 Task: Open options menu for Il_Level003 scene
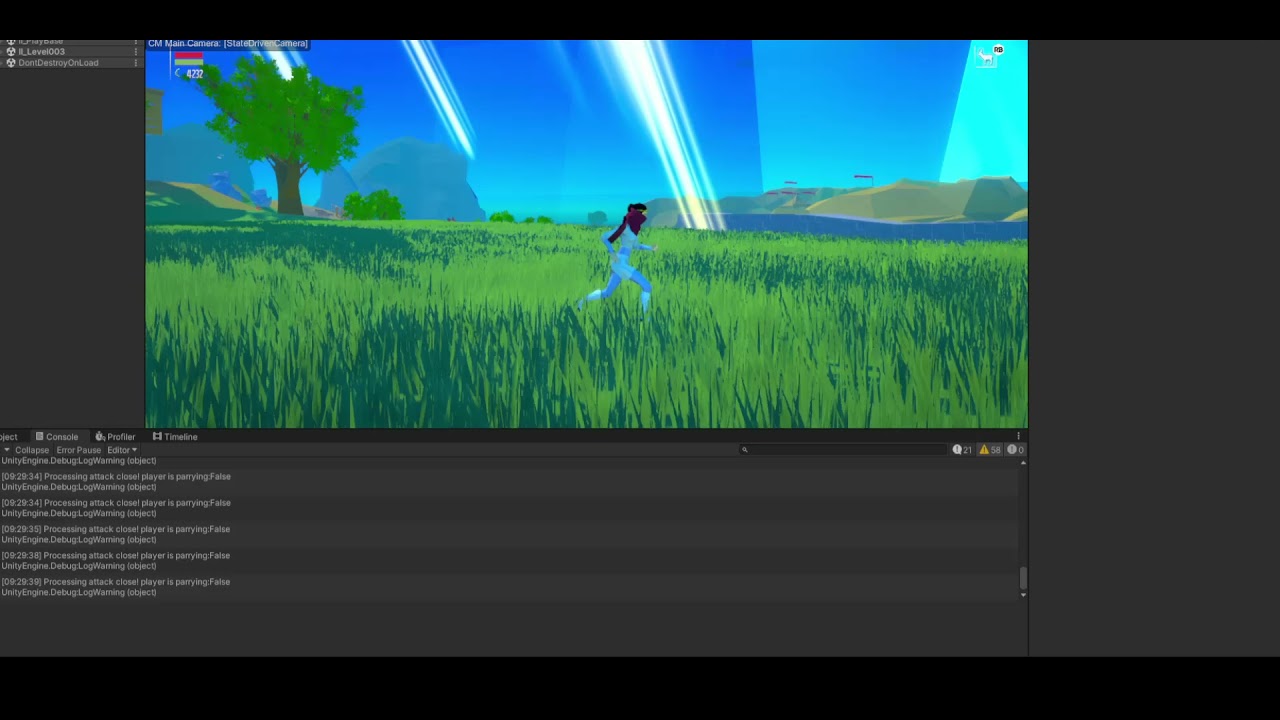136,52
